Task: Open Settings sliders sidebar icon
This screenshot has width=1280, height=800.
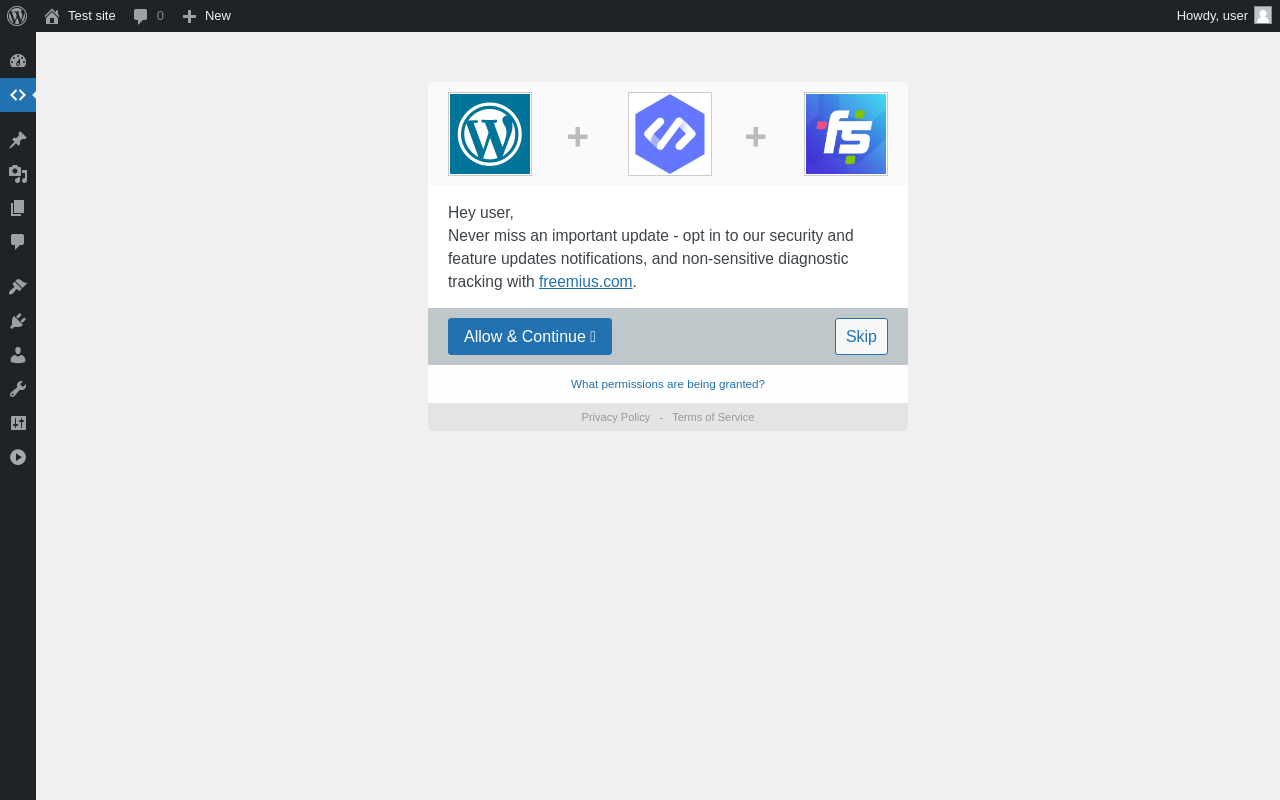Action: 18,423
